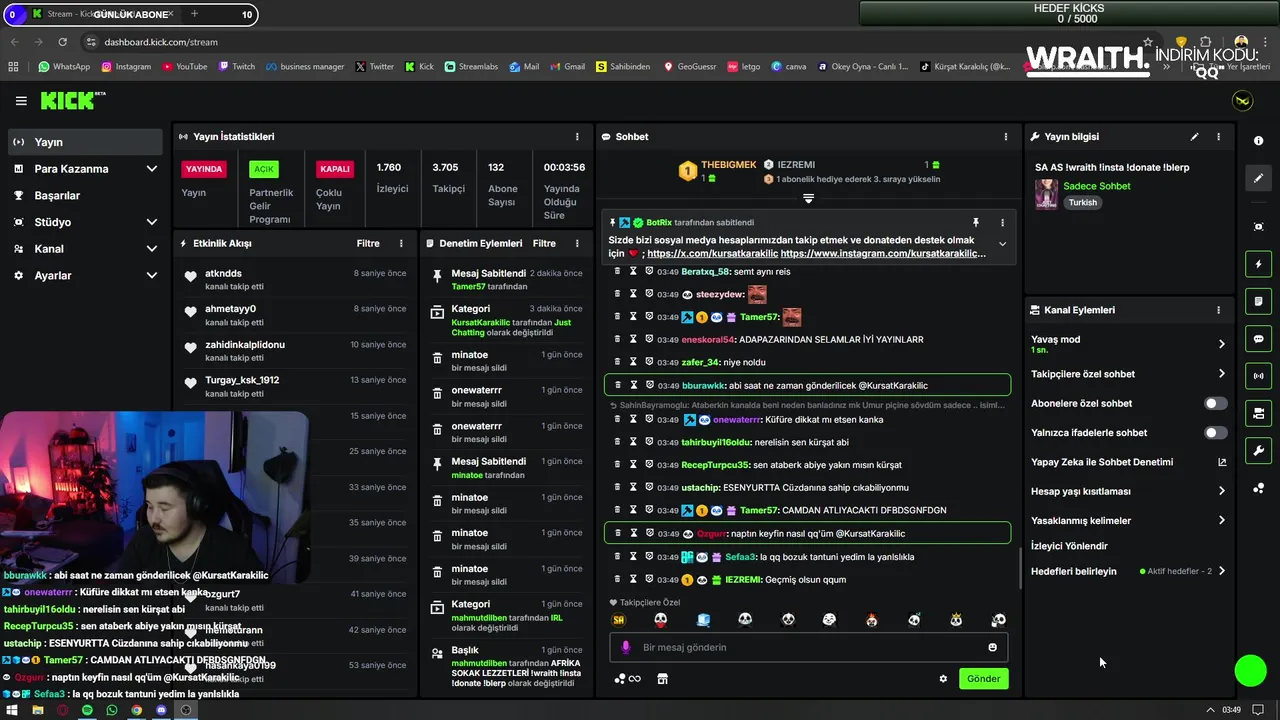Click the emoji picker in message box
Viewport: 1280px width, 720px height.
(x=993, y=647)
